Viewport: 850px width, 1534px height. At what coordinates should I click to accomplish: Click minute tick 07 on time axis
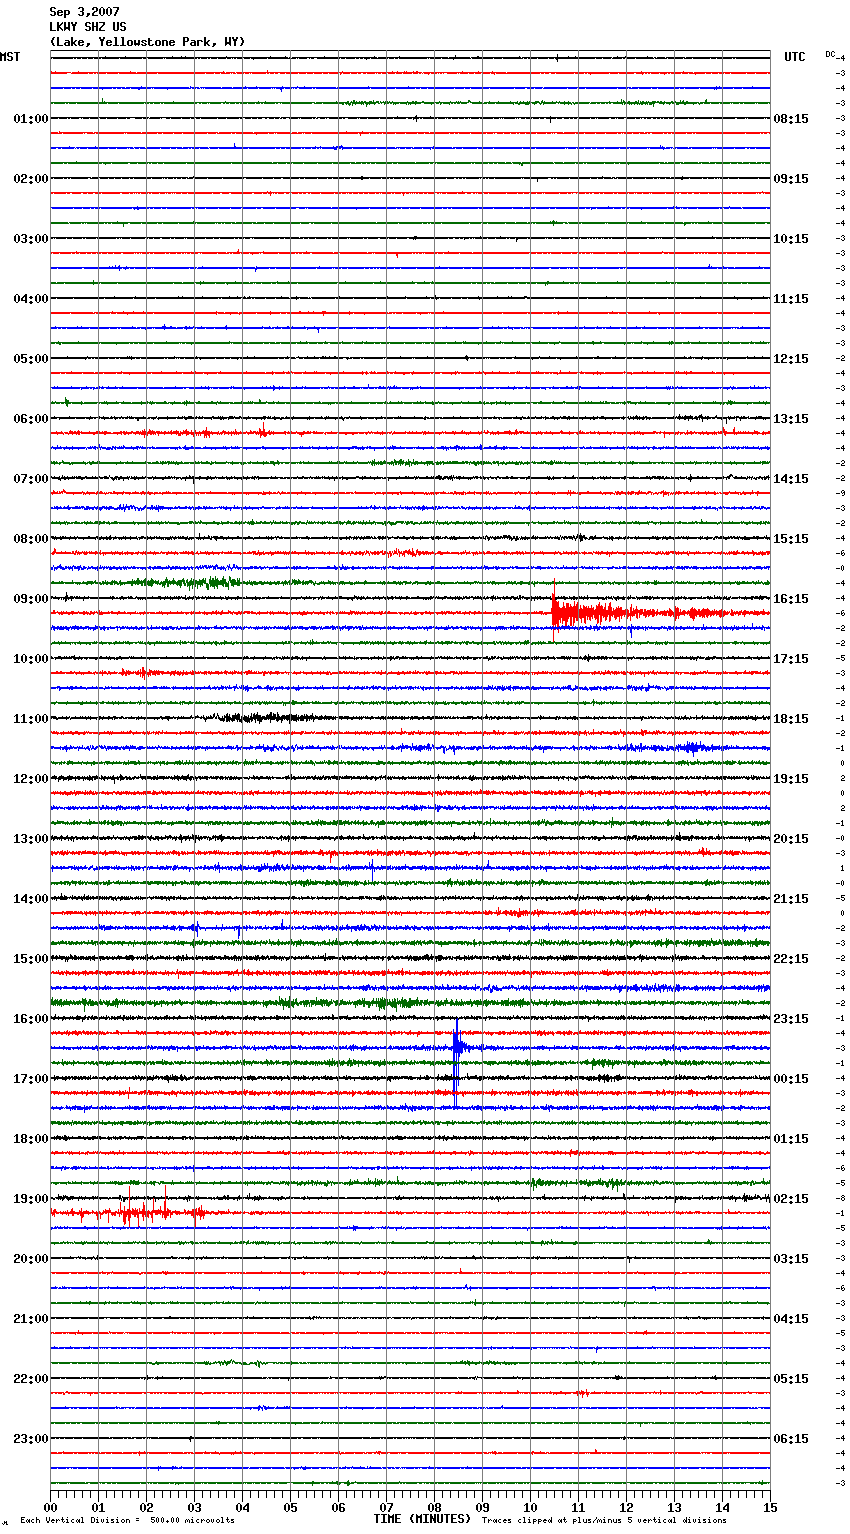(386, 1507)
